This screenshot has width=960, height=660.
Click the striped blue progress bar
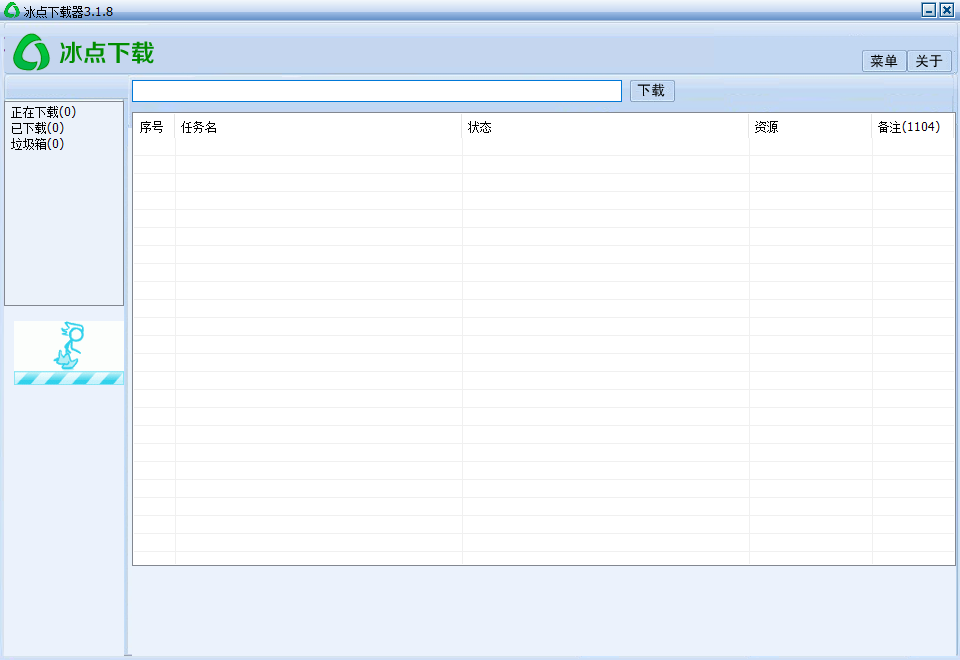69,378
